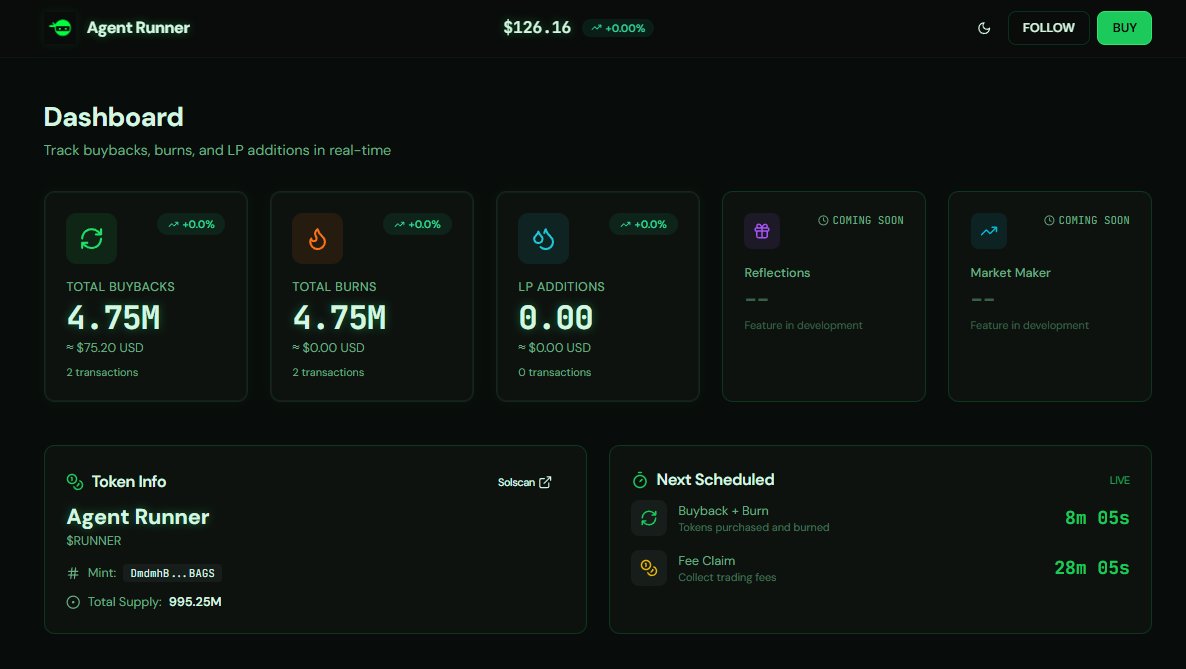1186x669 pixels.
Task: Click the Buyback + Burn refresh icon
Action: click(x=648, y=518)
